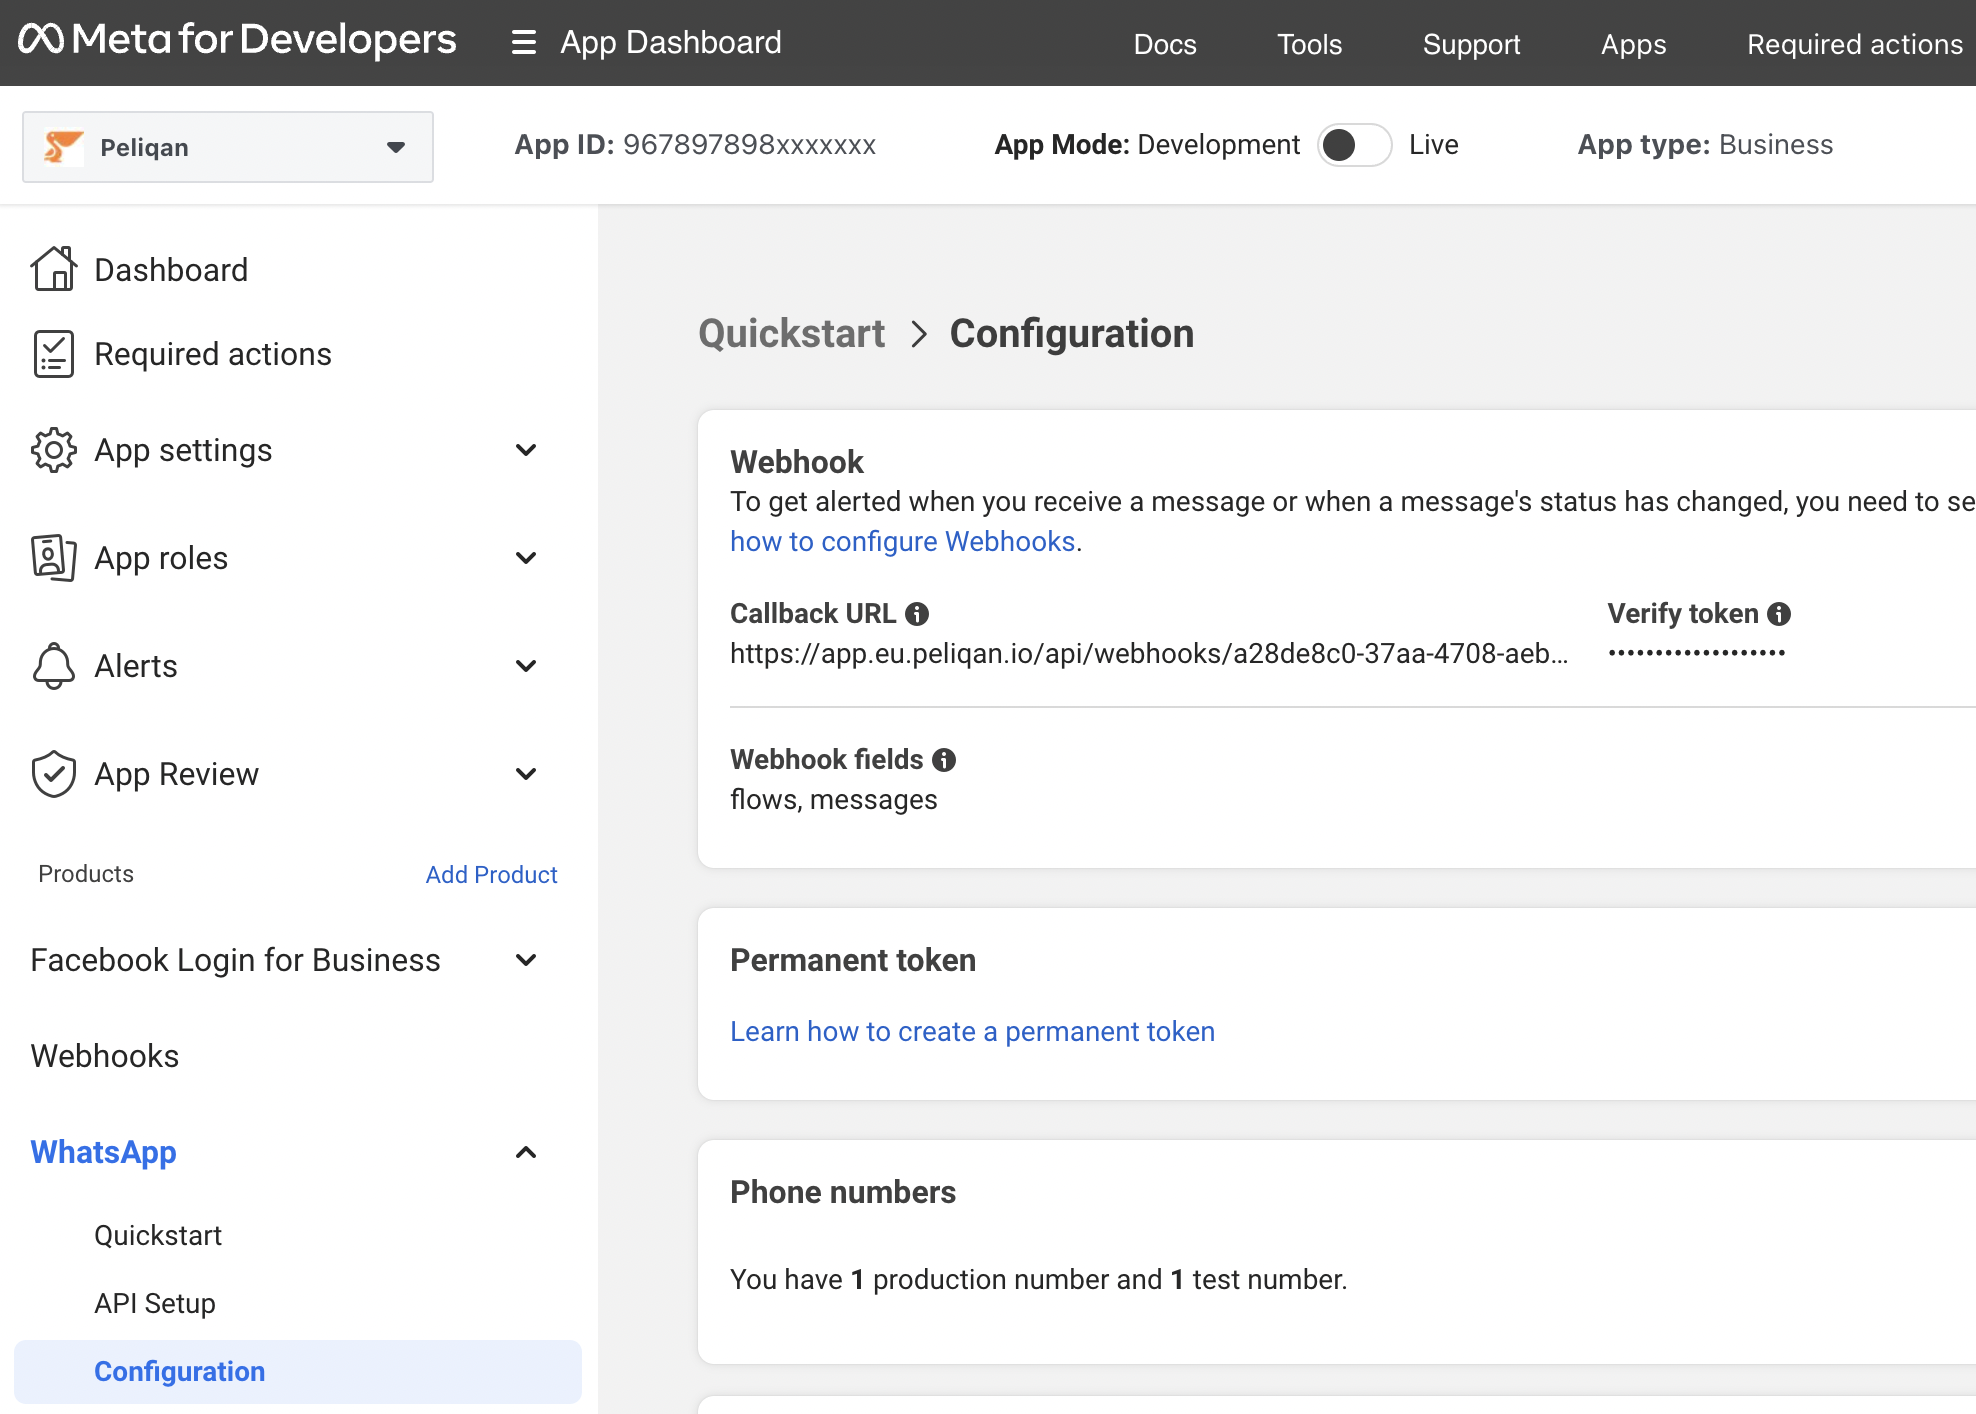
Task: Click the App Dashboard title
Action: click(x=671, y=42)
